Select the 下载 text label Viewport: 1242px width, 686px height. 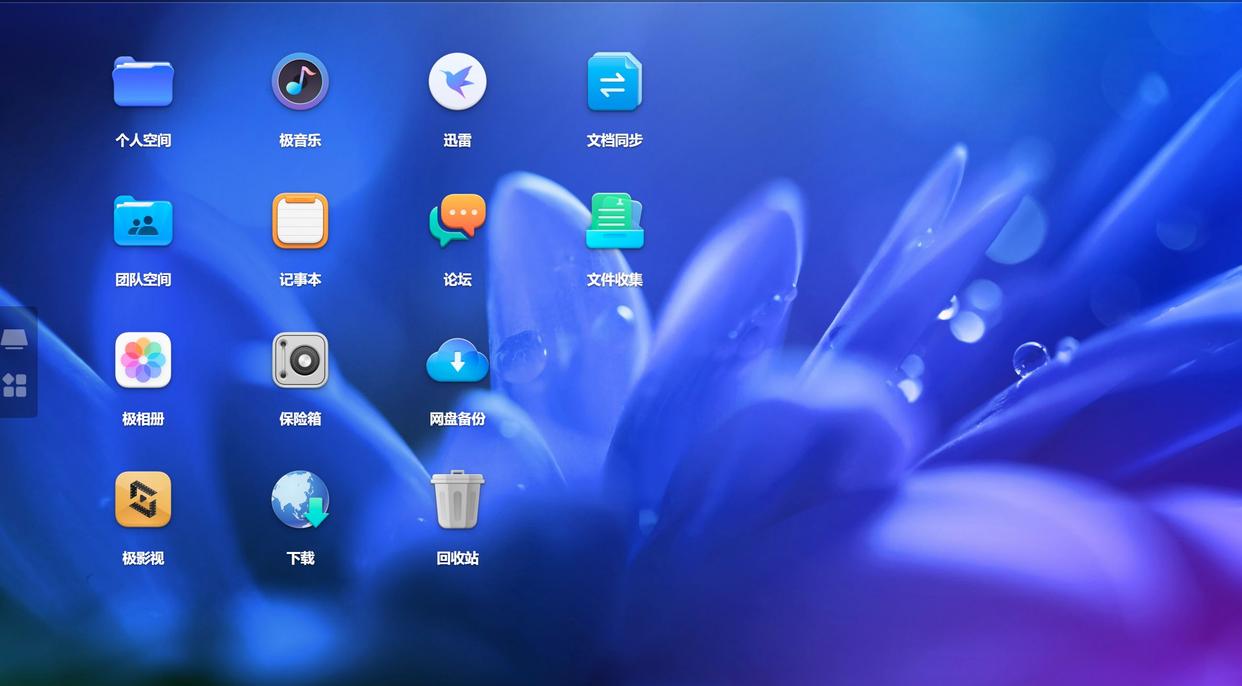300,558
